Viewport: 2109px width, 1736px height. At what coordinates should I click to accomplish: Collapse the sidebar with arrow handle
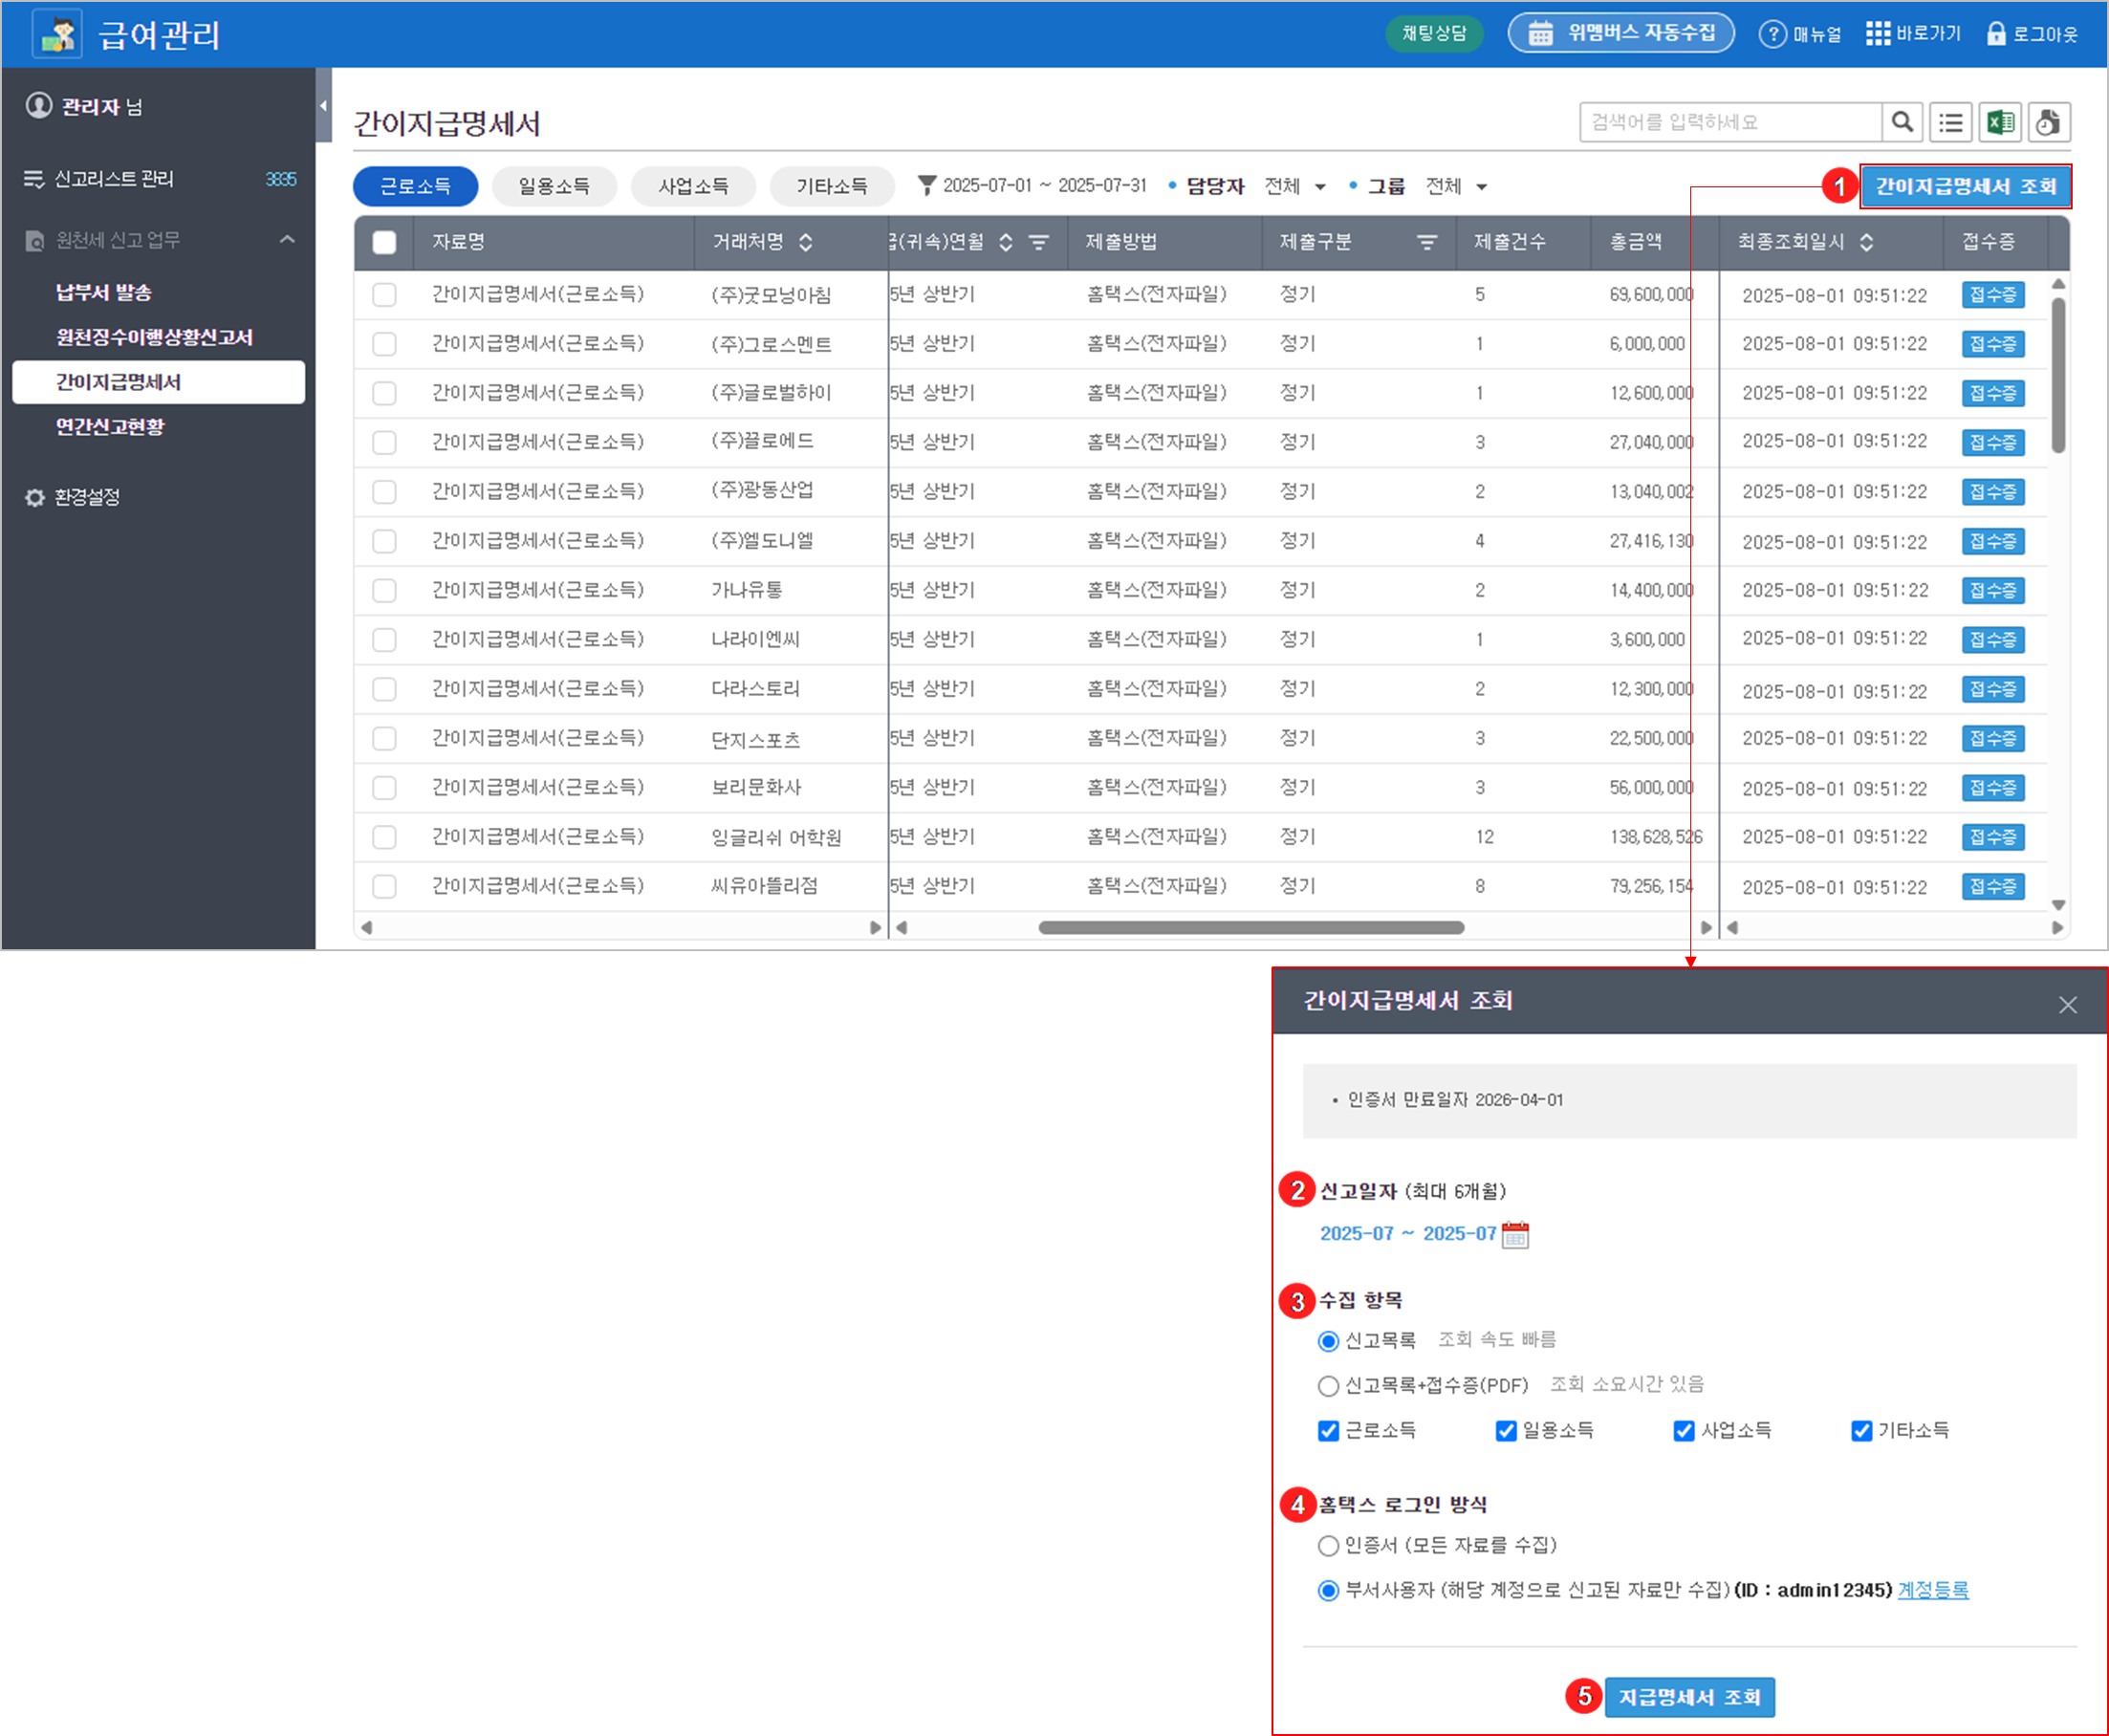(323, 105)
